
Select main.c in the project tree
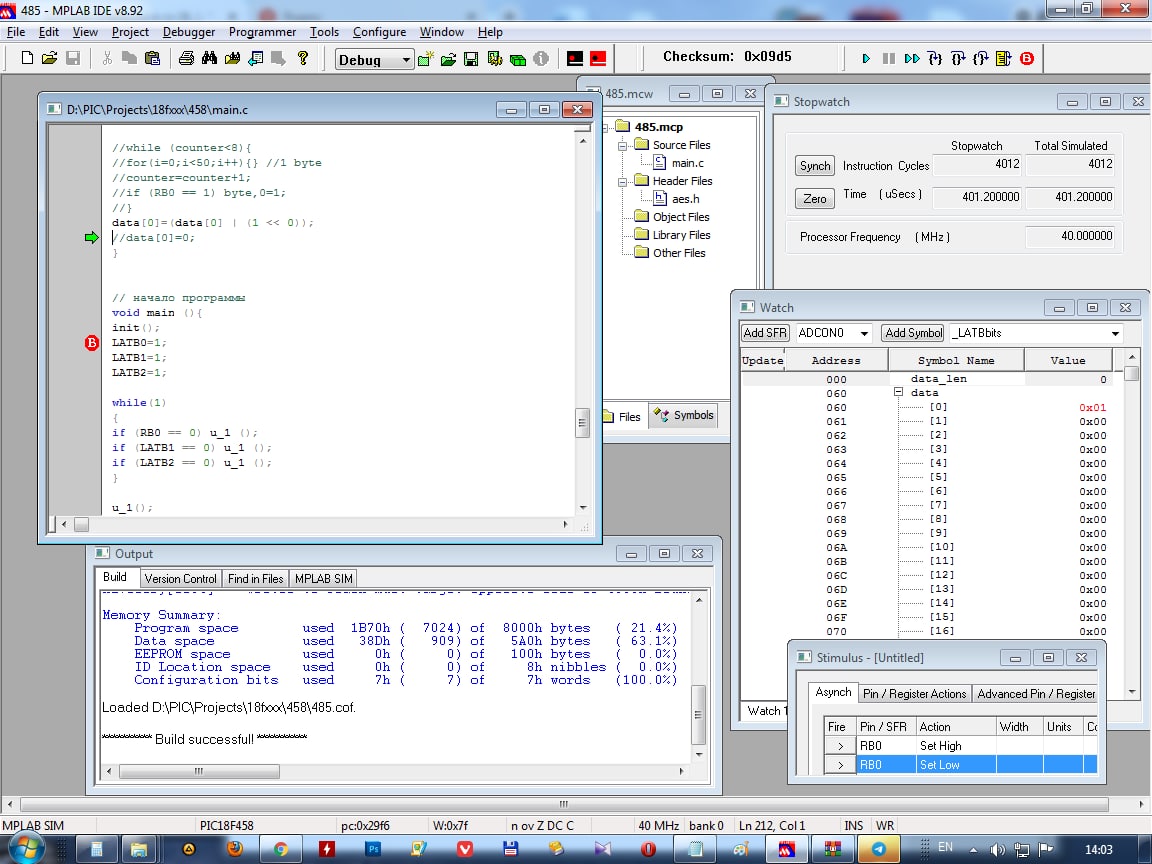click(x=687, y=163)
